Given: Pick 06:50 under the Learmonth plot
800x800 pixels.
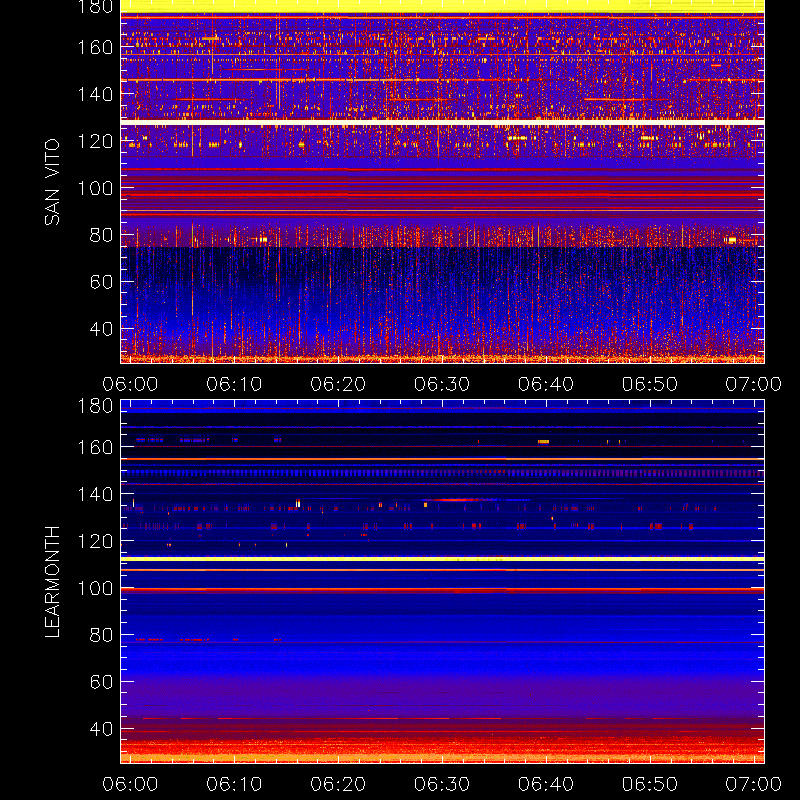Looking at the screenshot, I should [x=649, y=784].
